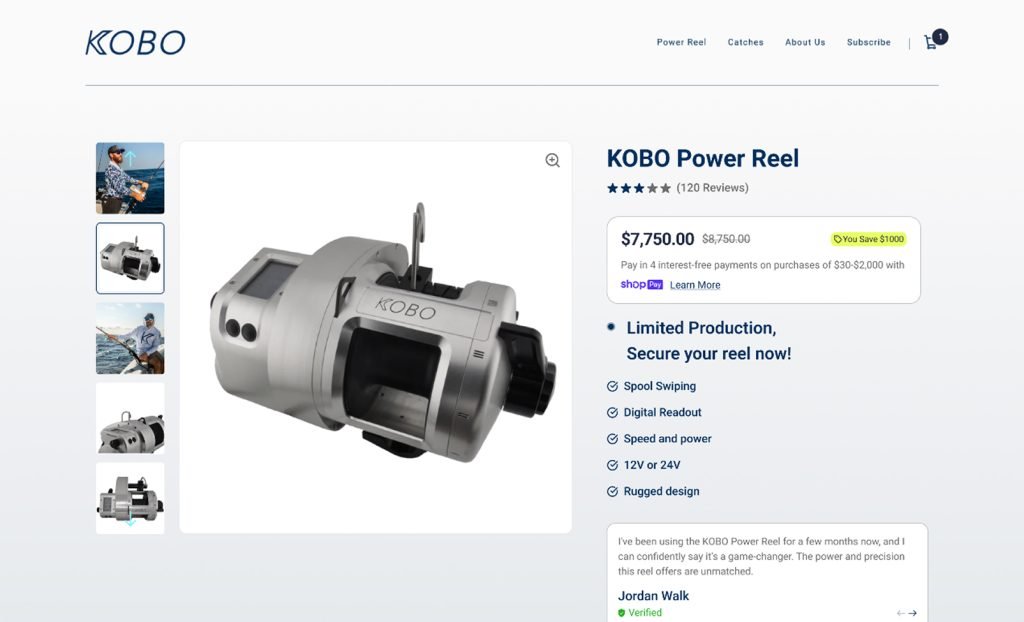Go to previous review with left arrow
The height and width of the screenshot is (622, 1024).
[x=901, y=613]
